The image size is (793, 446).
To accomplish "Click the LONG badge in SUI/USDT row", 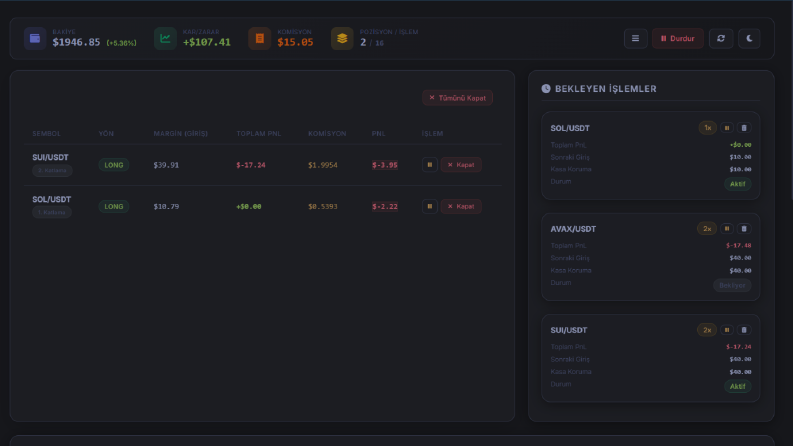I will 114,165.
